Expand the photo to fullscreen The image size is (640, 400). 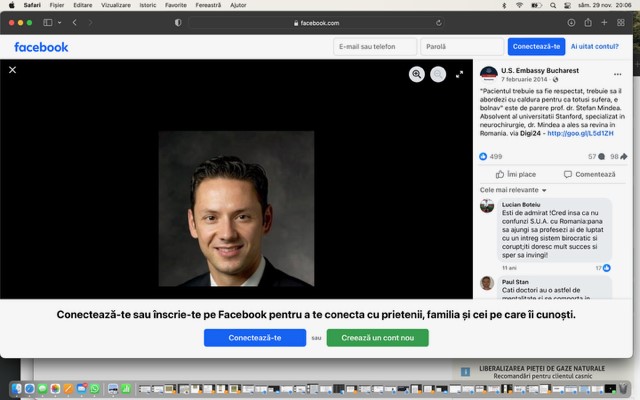pos(460,74)
